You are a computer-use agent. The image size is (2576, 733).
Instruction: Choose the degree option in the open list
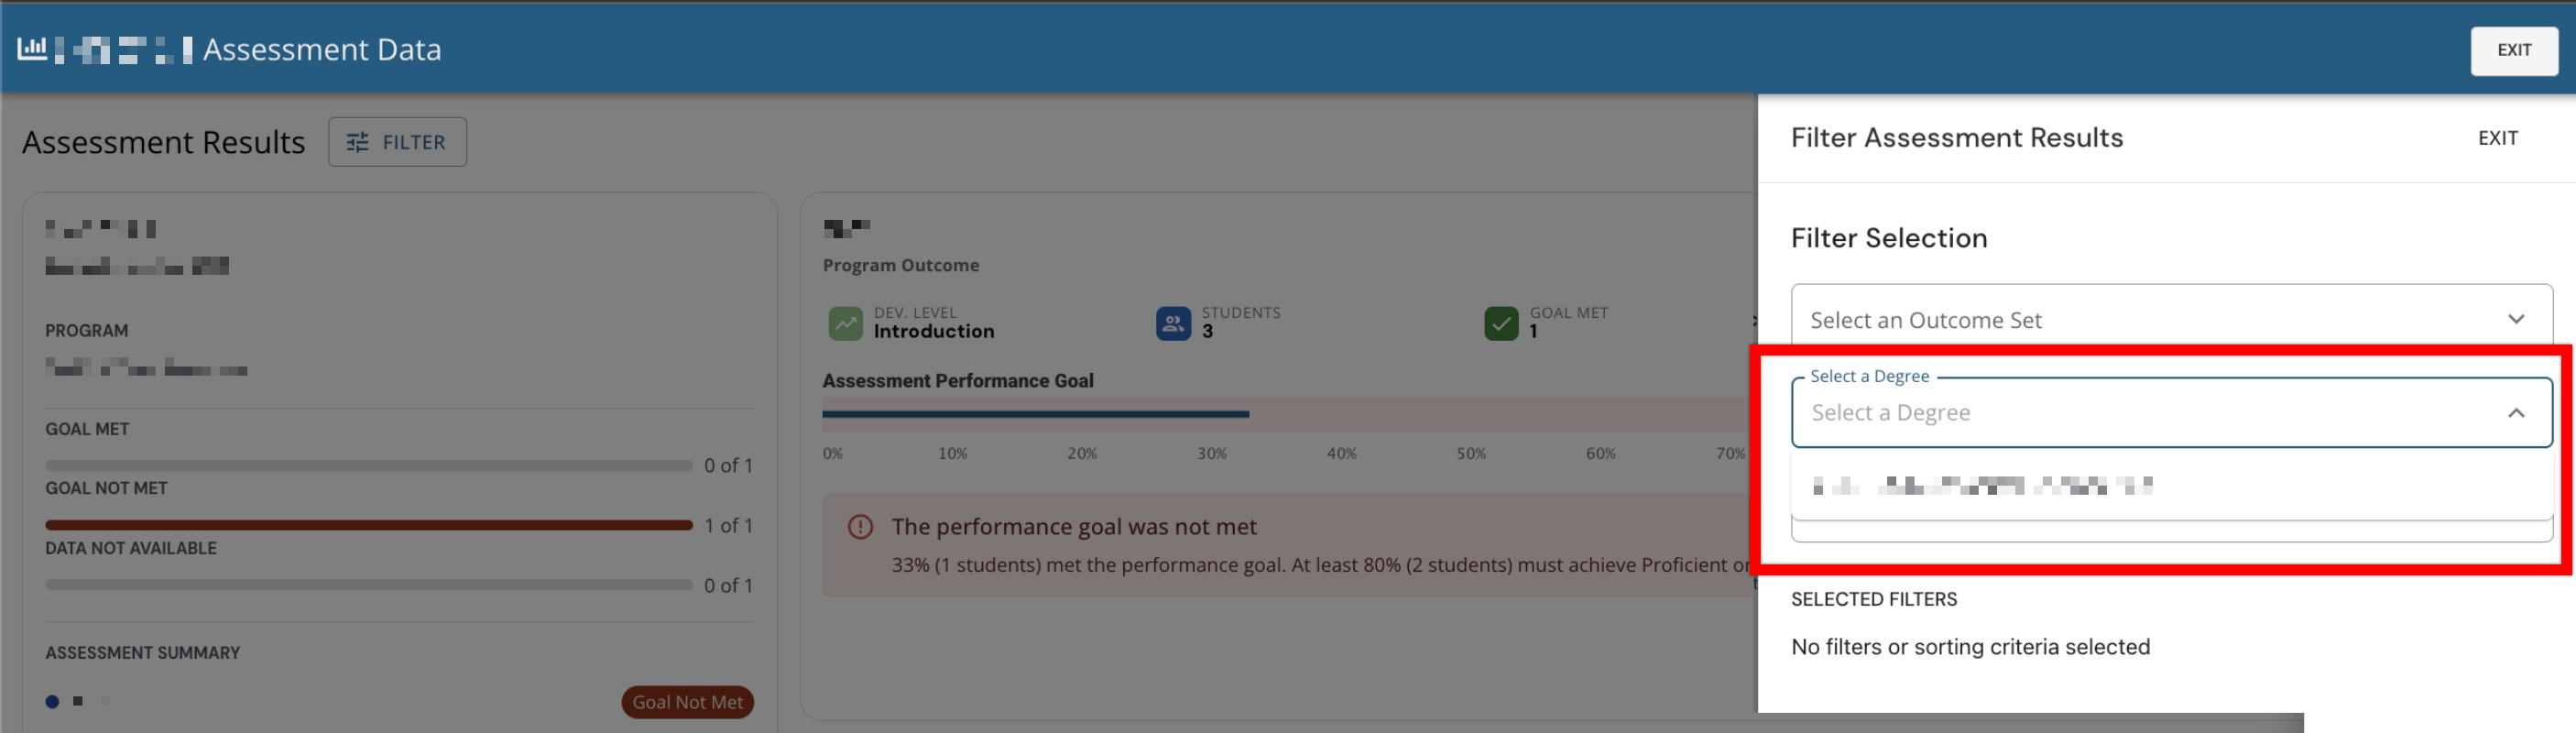tap(1983, 486)
